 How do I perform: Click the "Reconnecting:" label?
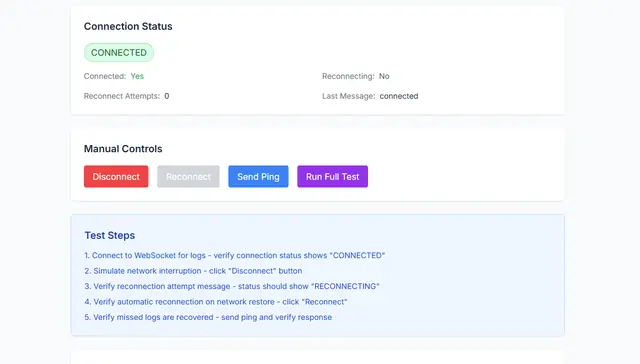click(348, 76)
